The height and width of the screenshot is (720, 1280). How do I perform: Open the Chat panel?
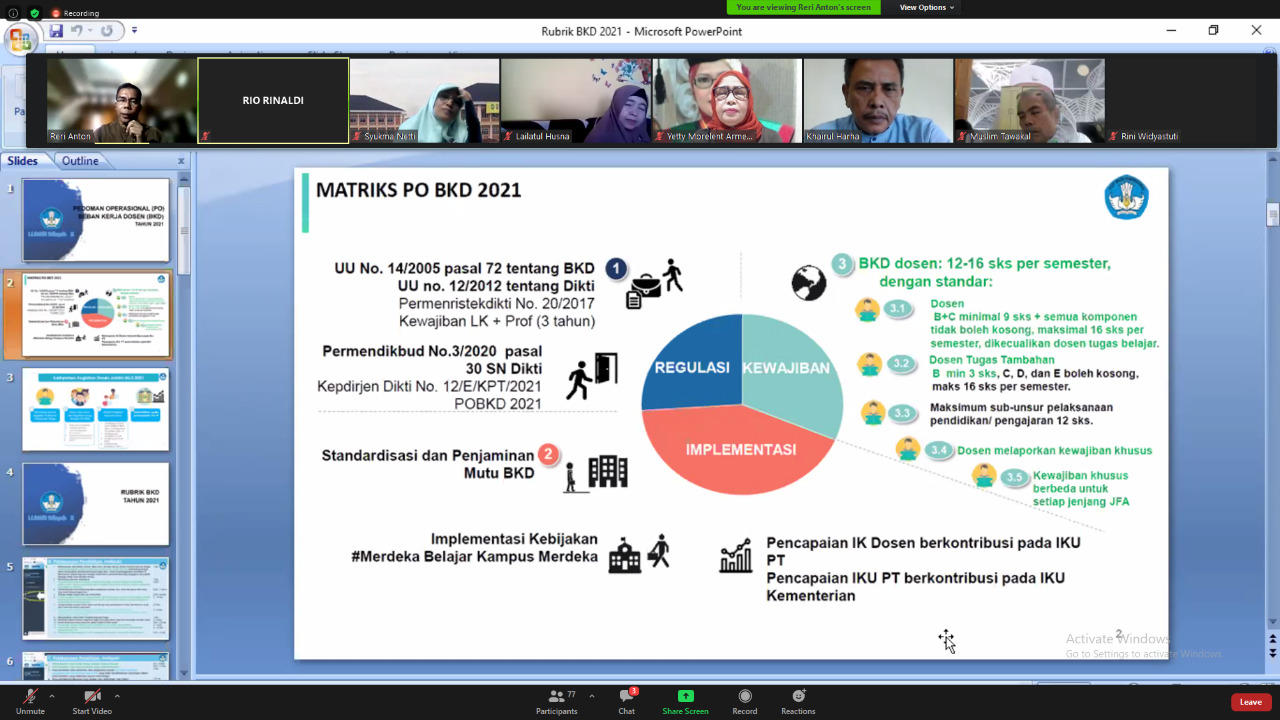(626, 697)
